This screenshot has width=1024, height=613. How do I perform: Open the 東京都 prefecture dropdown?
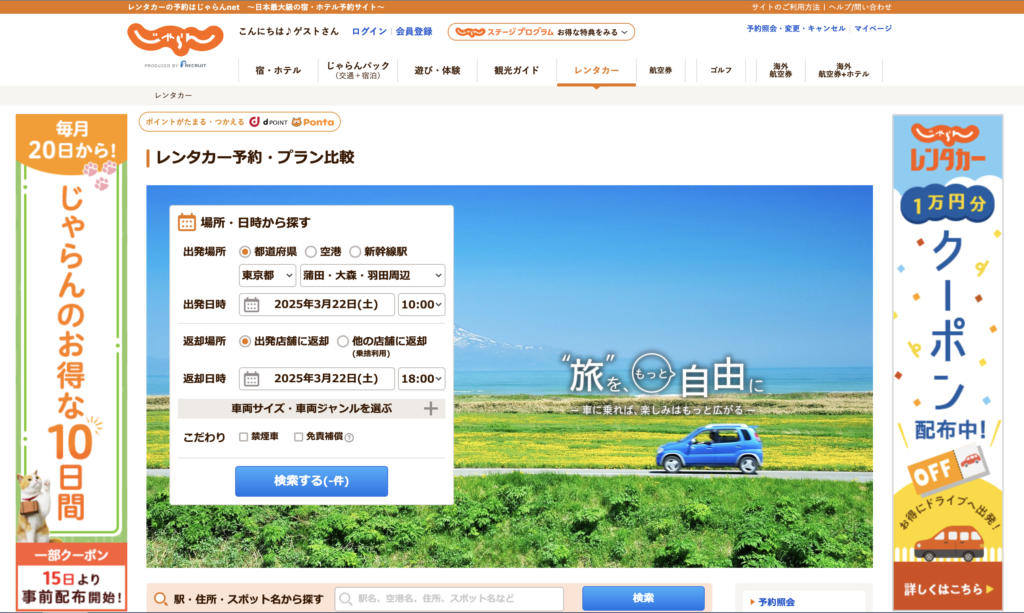pos(267,275)
